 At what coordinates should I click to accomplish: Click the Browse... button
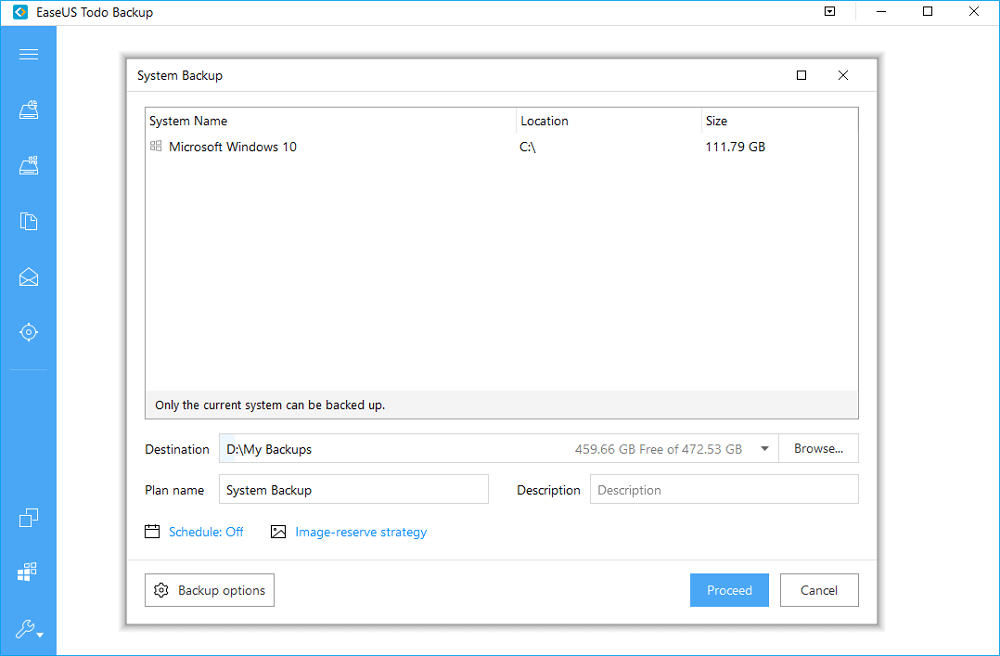[x=818, y=449]
